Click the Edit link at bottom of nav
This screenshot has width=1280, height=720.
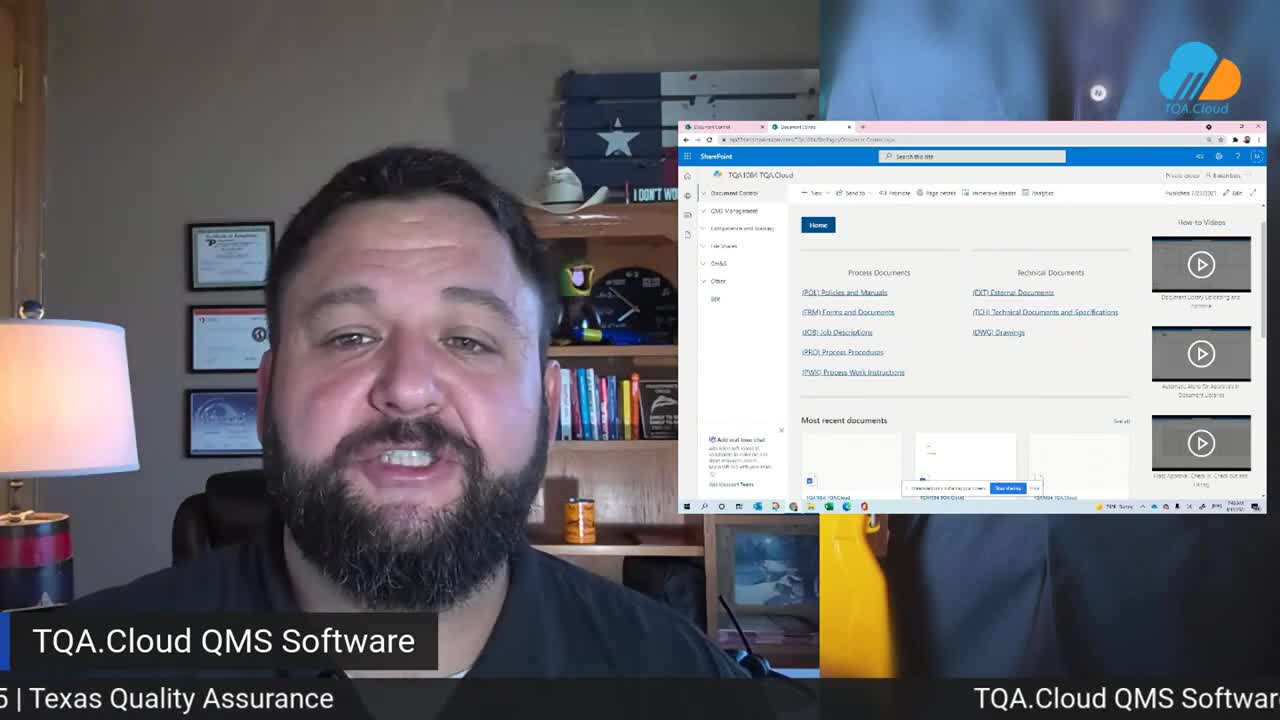click(x=715, y=299)
